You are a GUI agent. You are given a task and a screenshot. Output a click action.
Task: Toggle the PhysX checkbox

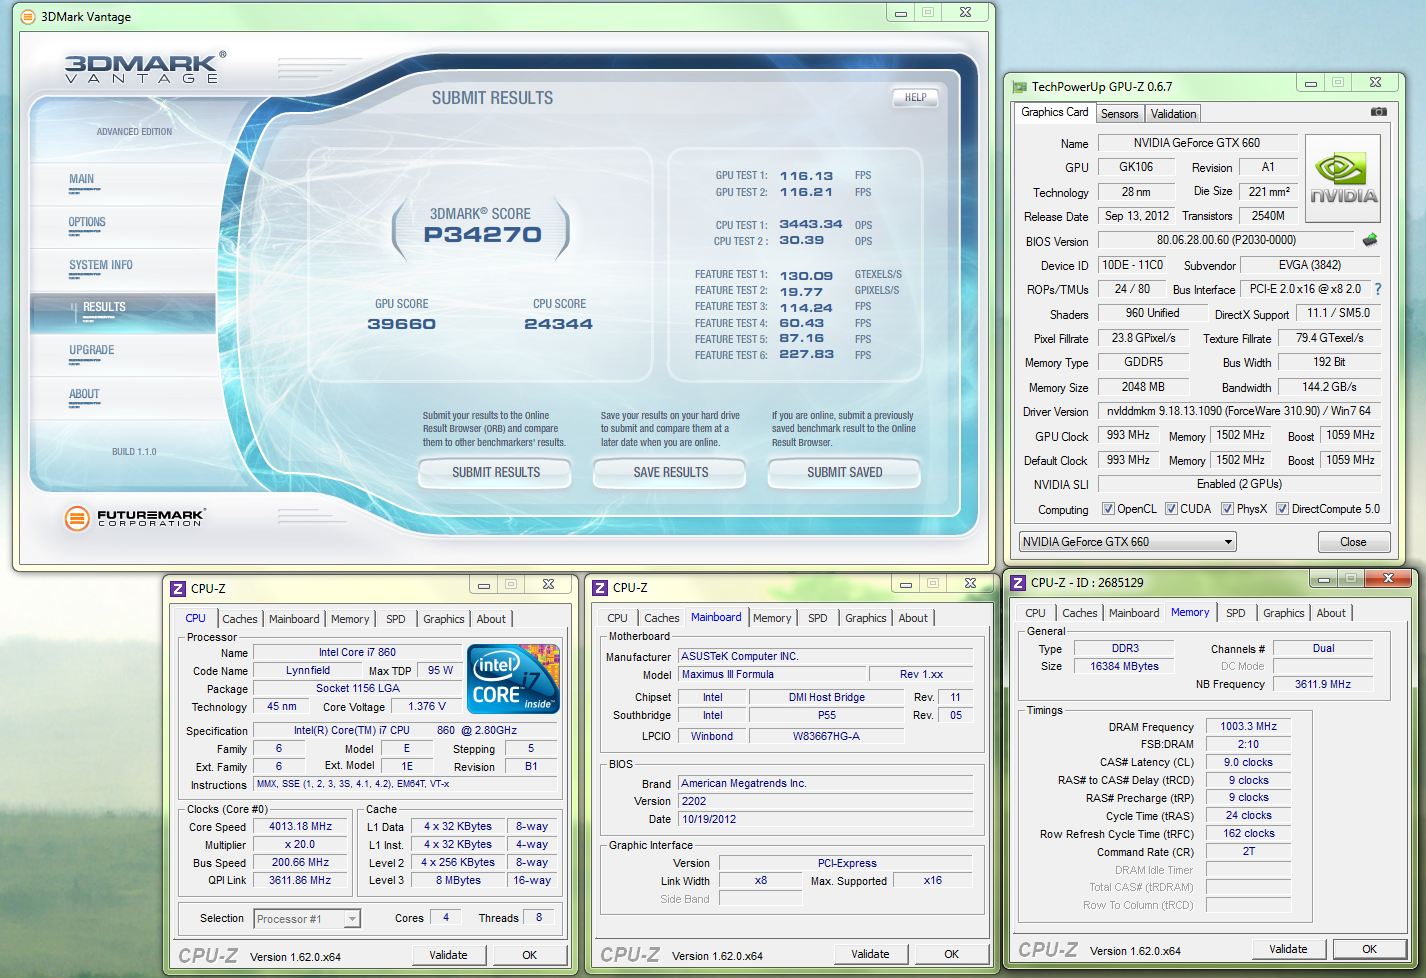click(1227, 509)
